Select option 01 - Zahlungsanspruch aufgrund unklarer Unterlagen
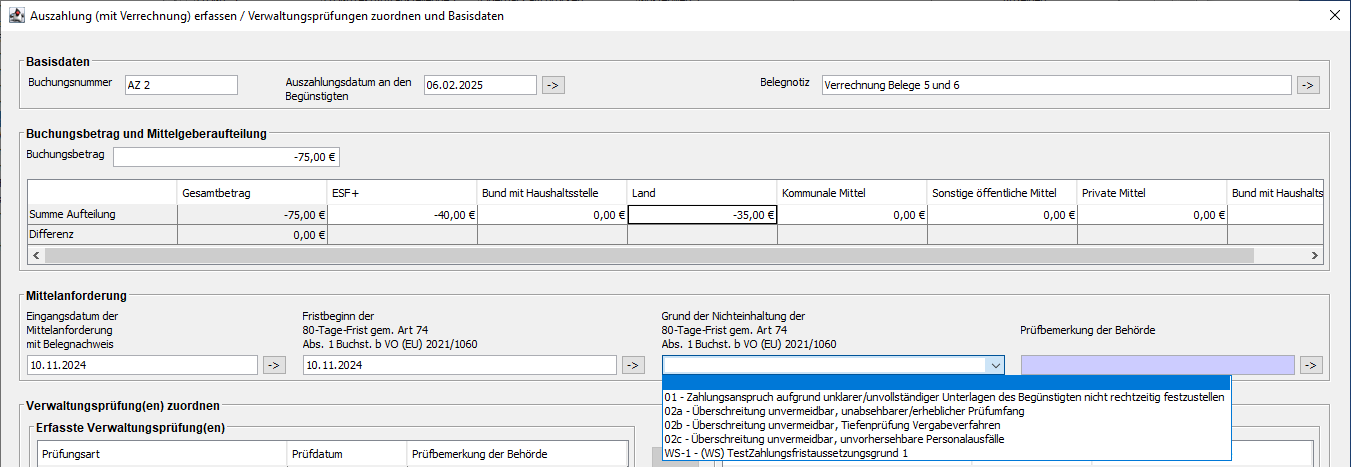The height and width of the screenshot is (467, 1351). tap(944, 397)
